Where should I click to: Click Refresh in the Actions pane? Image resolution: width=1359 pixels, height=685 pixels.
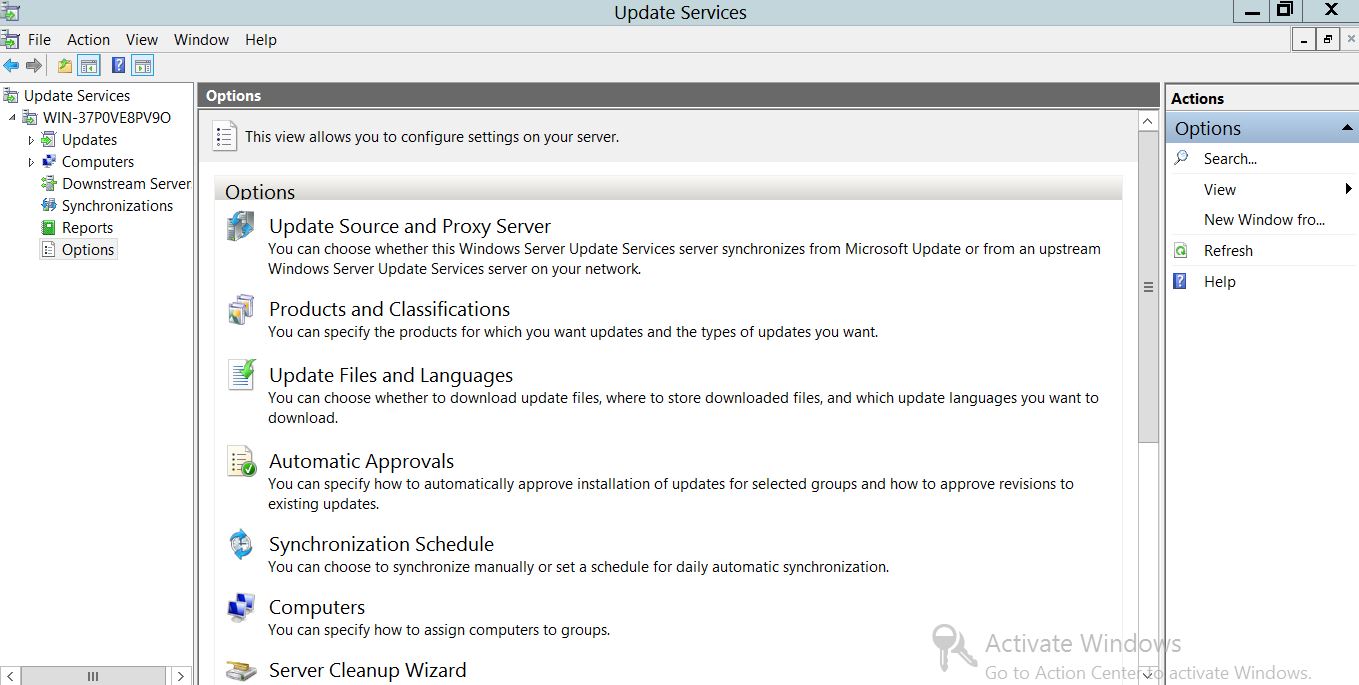[1228, 251]
